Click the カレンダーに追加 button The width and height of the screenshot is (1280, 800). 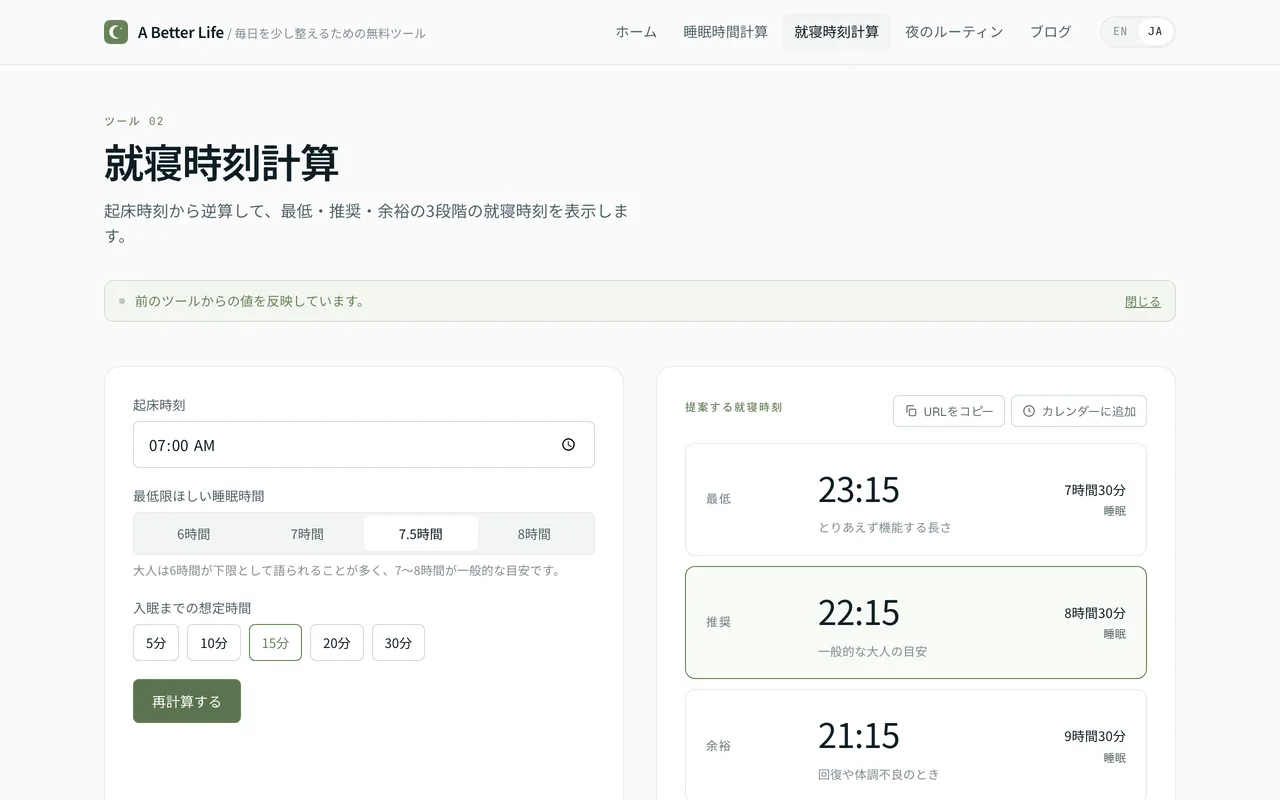[1079, 411]
